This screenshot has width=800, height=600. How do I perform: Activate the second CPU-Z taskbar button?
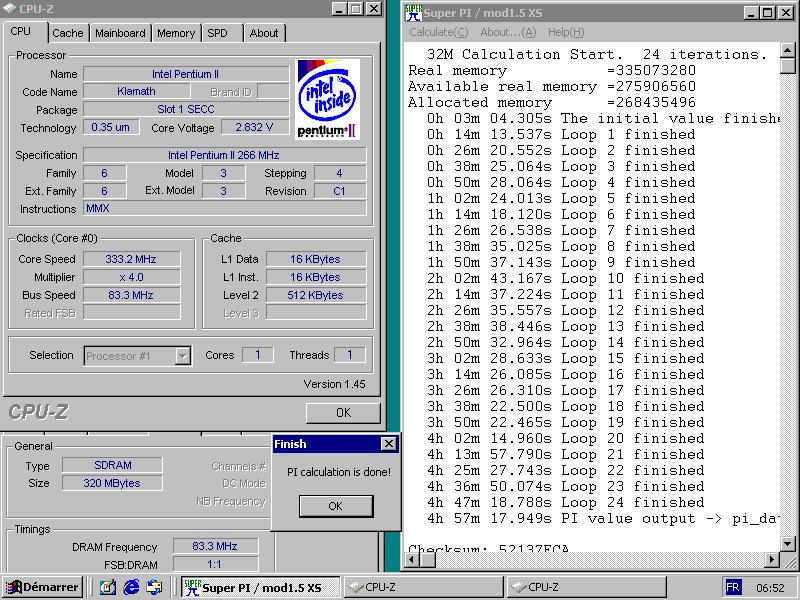[x=586, y=587]
